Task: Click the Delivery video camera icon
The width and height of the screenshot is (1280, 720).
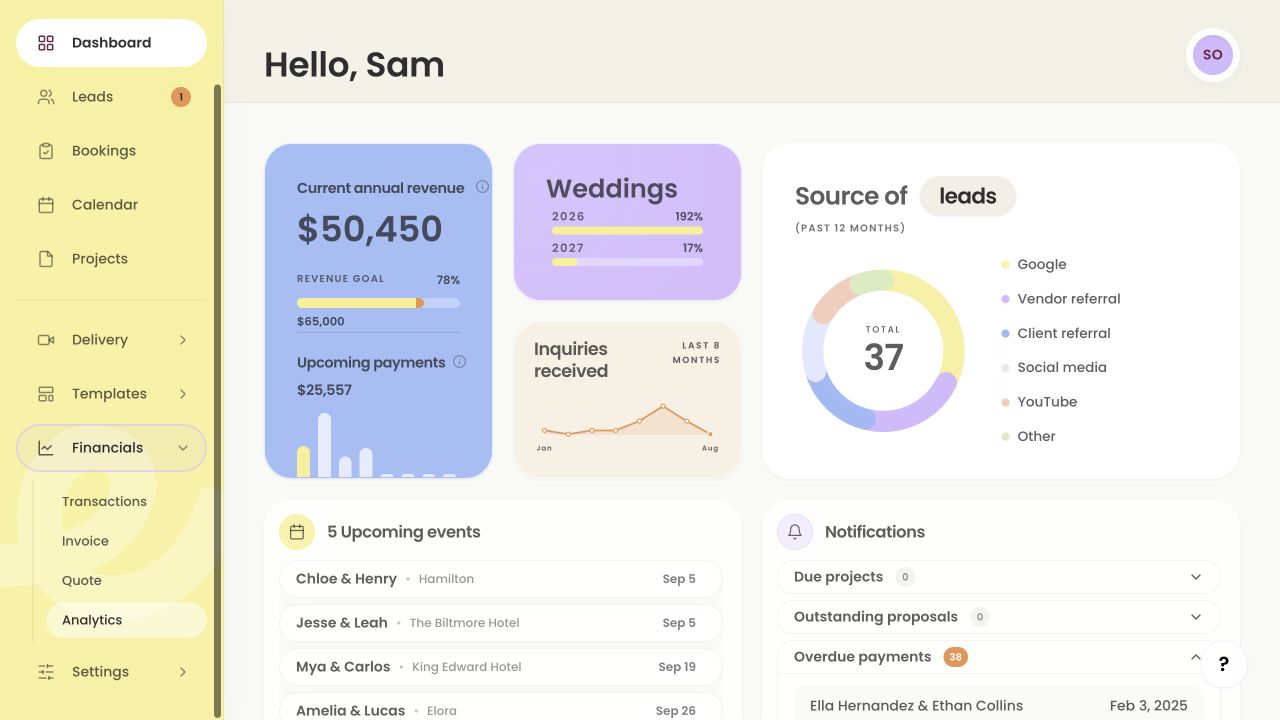Action: pyautogui.click(x=46, y=340)
